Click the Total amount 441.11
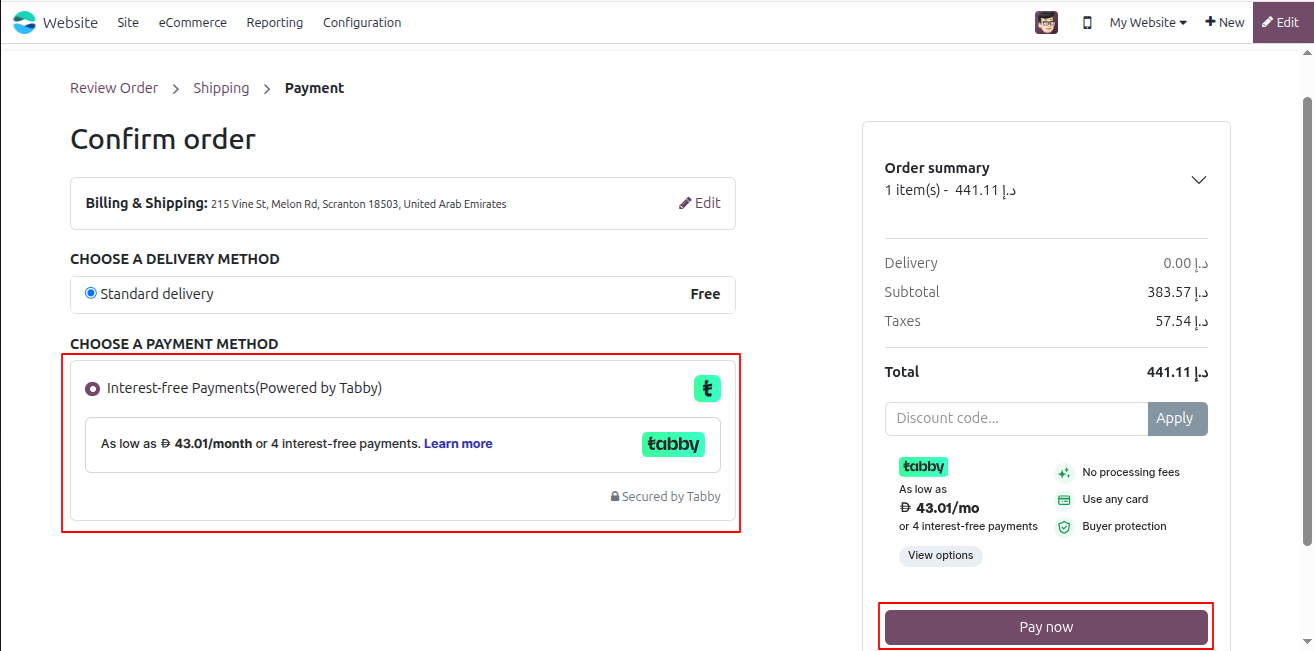 [x=1177, y=372]
